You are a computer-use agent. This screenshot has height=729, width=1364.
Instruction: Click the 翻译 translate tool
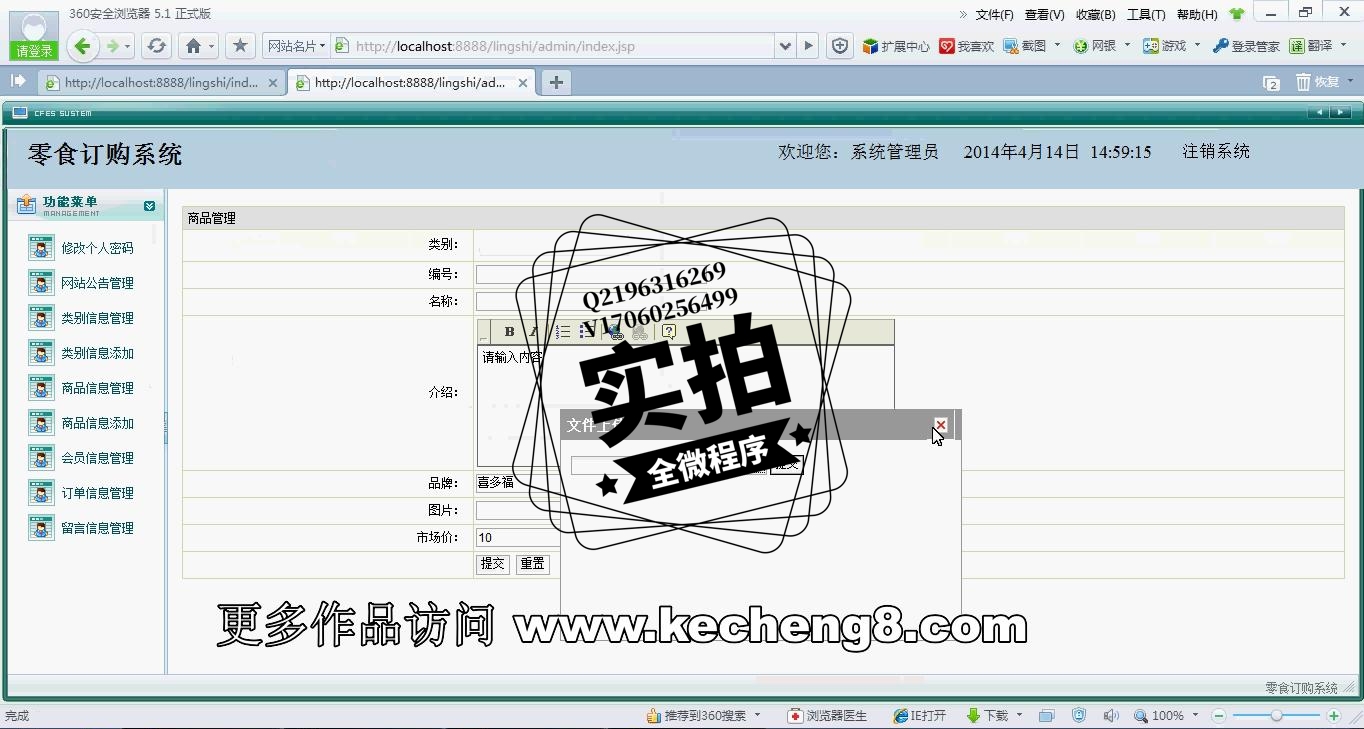pyautogui.click(x=1311, y=46)
